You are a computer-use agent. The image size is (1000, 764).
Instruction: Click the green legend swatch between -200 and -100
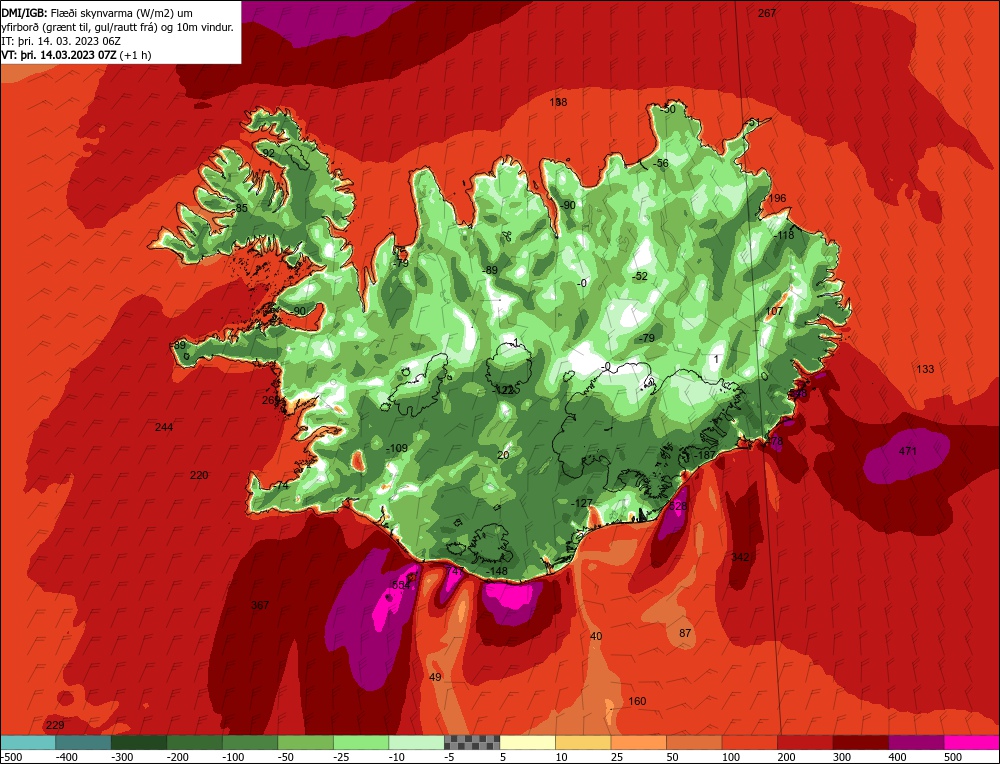pos(195,742)
